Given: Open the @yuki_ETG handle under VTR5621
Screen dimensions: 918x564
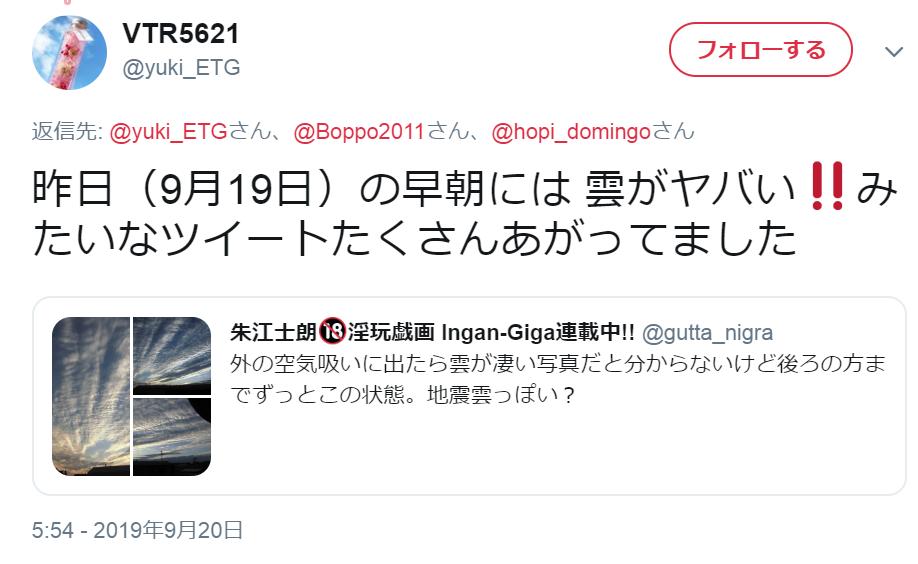Looking at the screenshot, I should 181,68.
